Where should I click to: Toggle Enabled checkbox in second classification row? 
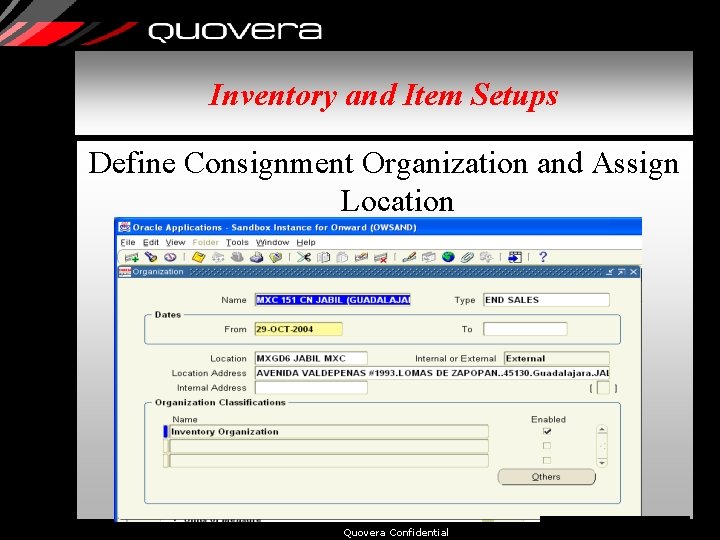click(x=547, y=446)
